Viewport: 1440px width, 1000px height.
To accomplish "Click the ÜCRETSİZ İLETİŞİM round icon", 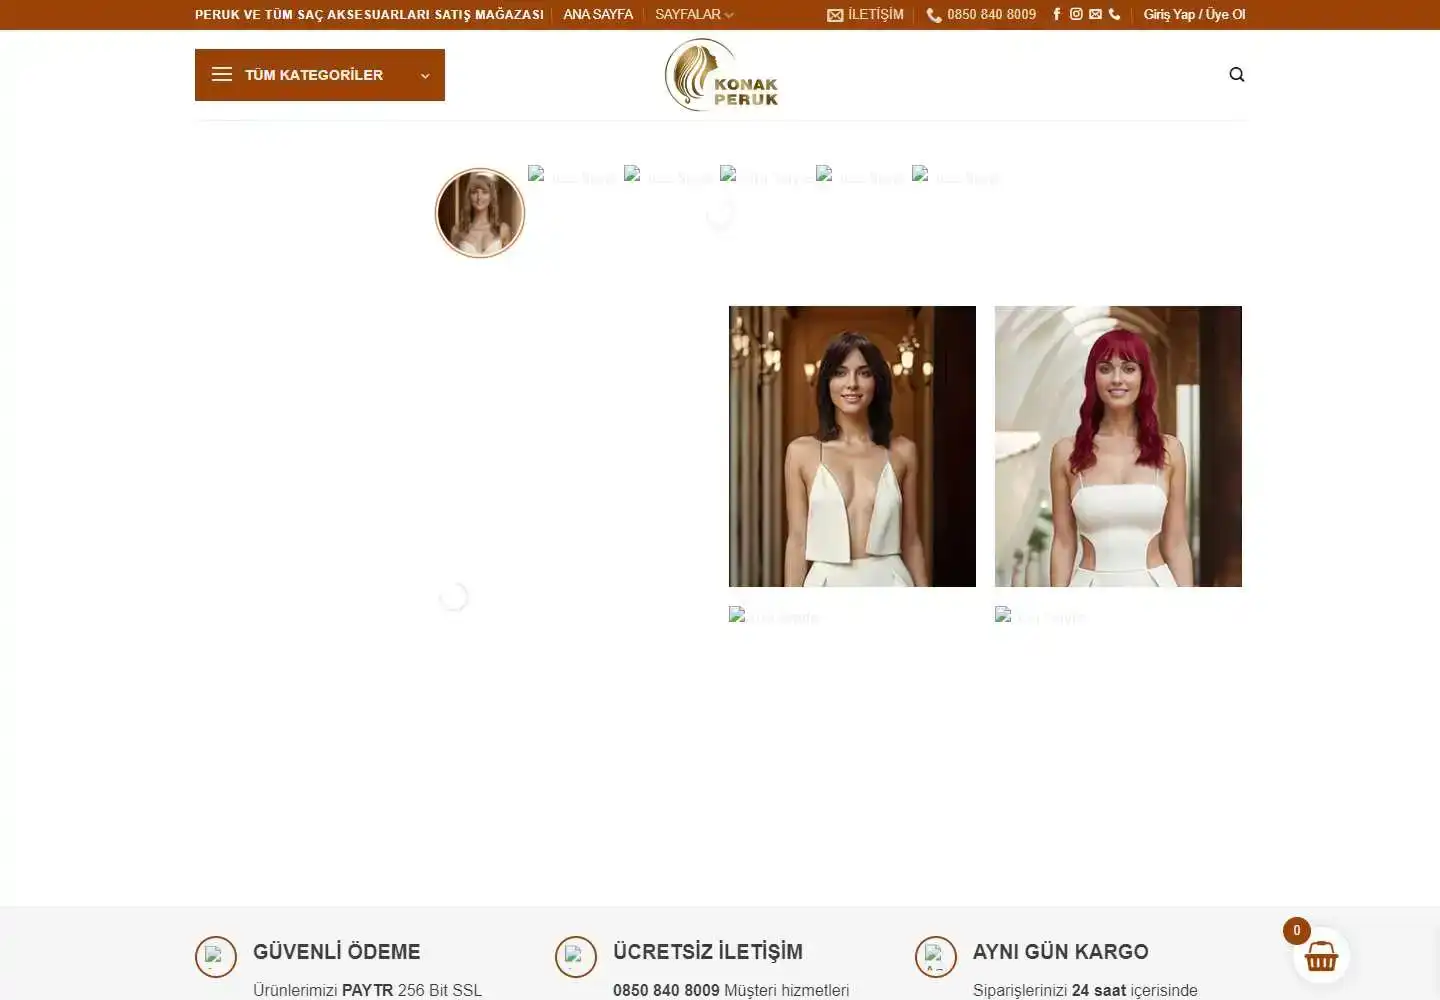I will click(576, 957).
